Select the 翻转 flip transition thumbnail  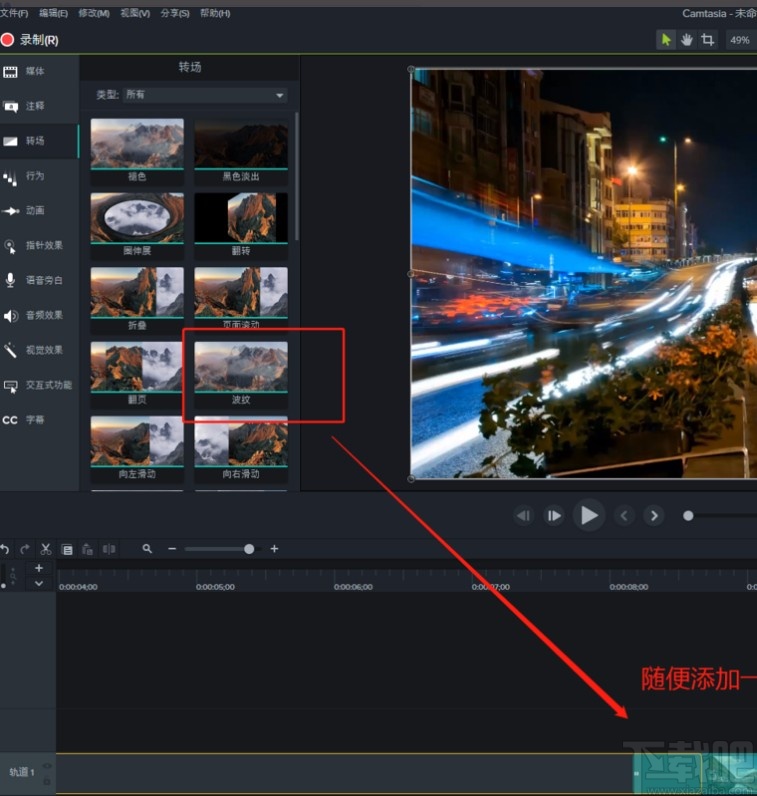point(241,225)
